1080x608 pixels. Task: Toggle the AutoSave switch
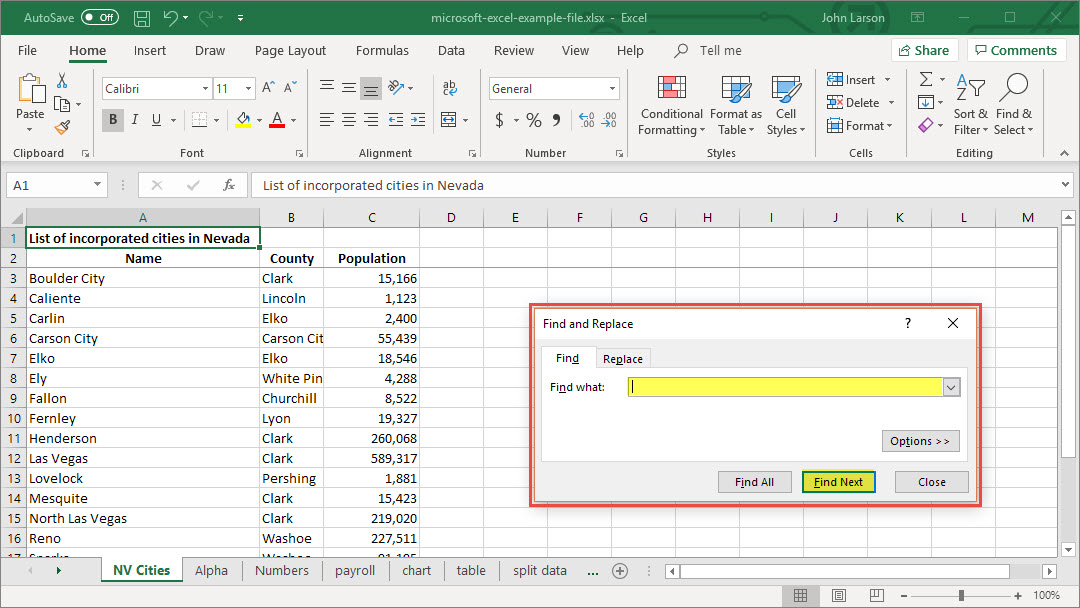tap(99, 18)
